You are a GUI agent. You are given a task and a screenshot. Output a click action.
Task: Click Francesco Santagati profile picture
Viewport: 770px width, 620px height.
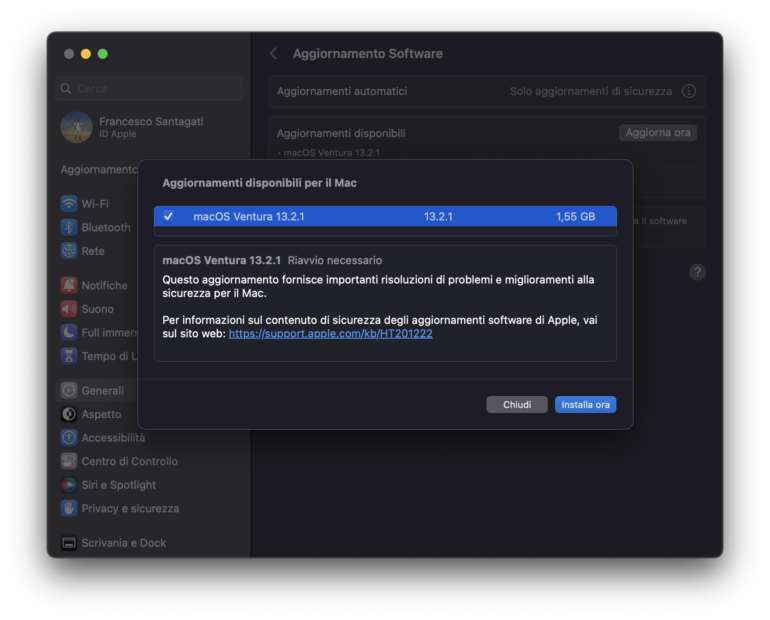tap(77, 127)
